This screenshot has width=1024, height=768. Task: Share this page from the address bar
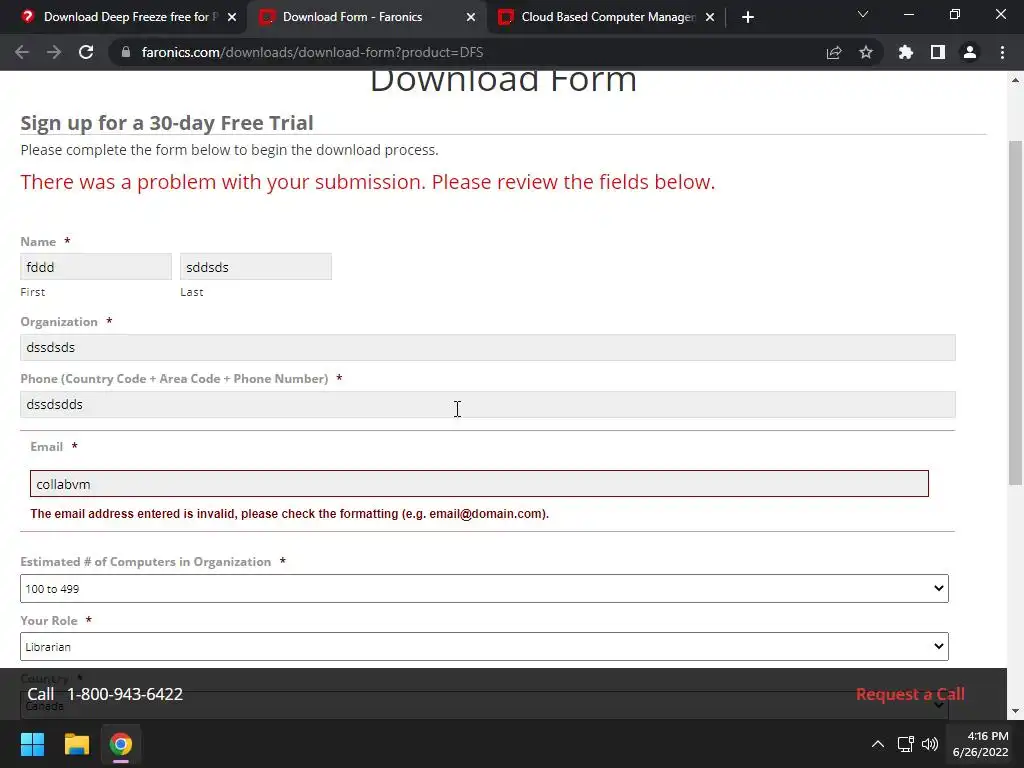point(834,52)
